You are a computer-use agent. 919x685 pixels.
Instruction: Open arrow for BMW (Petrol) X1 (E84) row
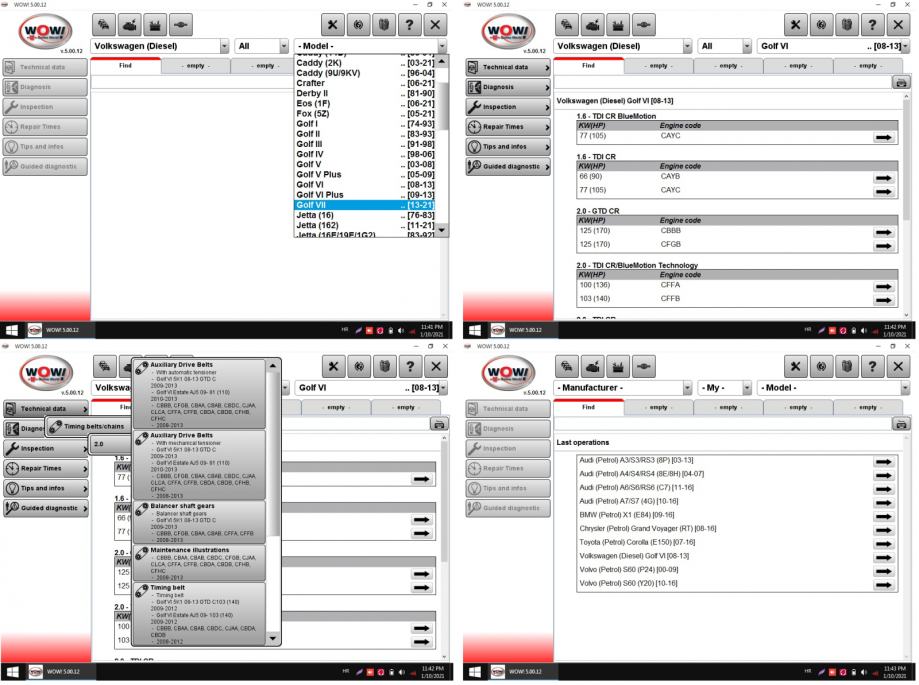point(883,516)
